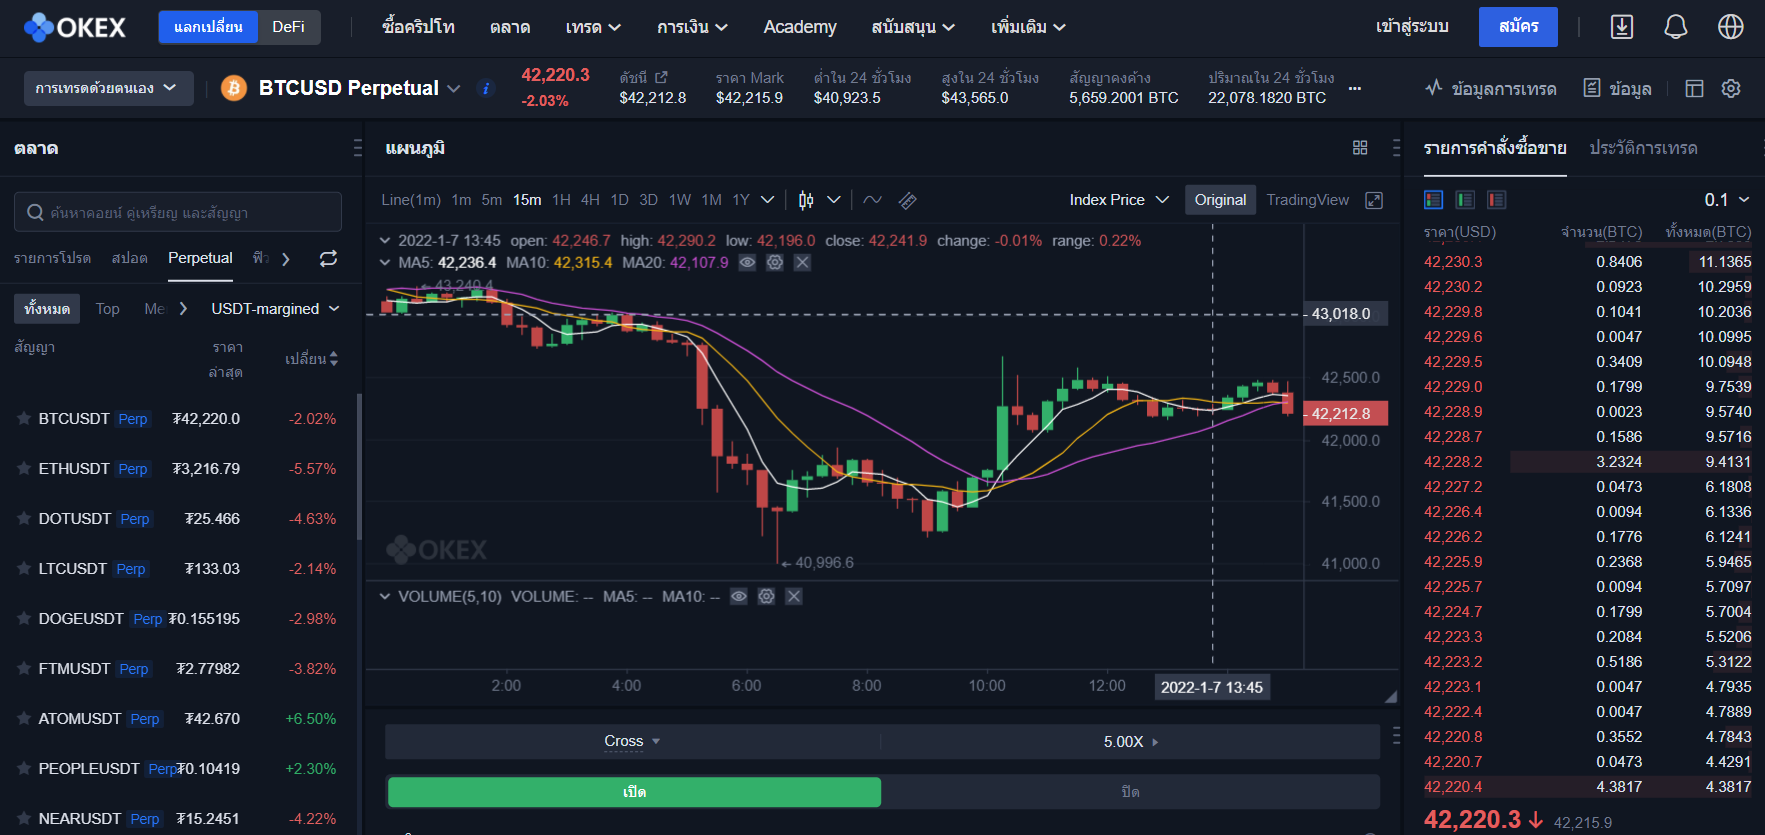This screenshot has width=1765, height=835.
Task: Collapse the VOLUME indicator row
Action: [x=385, y=597]
